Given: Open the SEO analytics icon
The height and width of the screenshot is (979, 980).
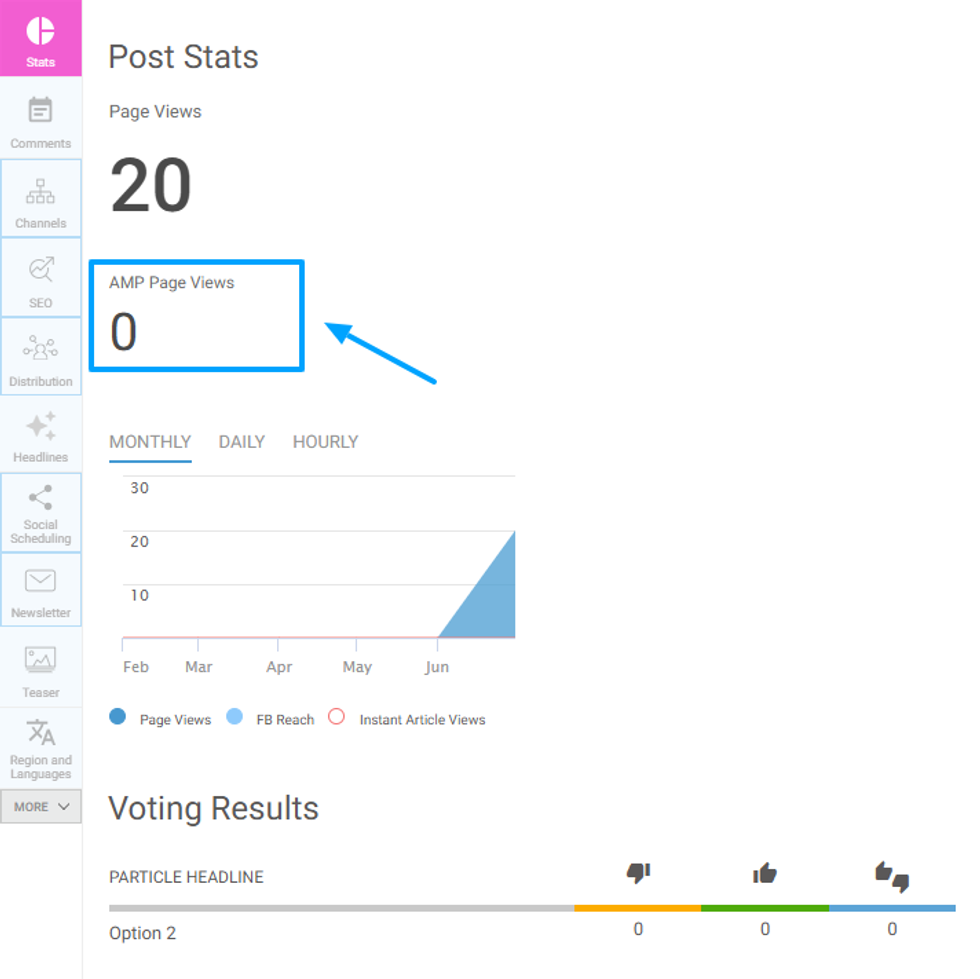Looking at the screenshot, I should (x=41, y=269).
